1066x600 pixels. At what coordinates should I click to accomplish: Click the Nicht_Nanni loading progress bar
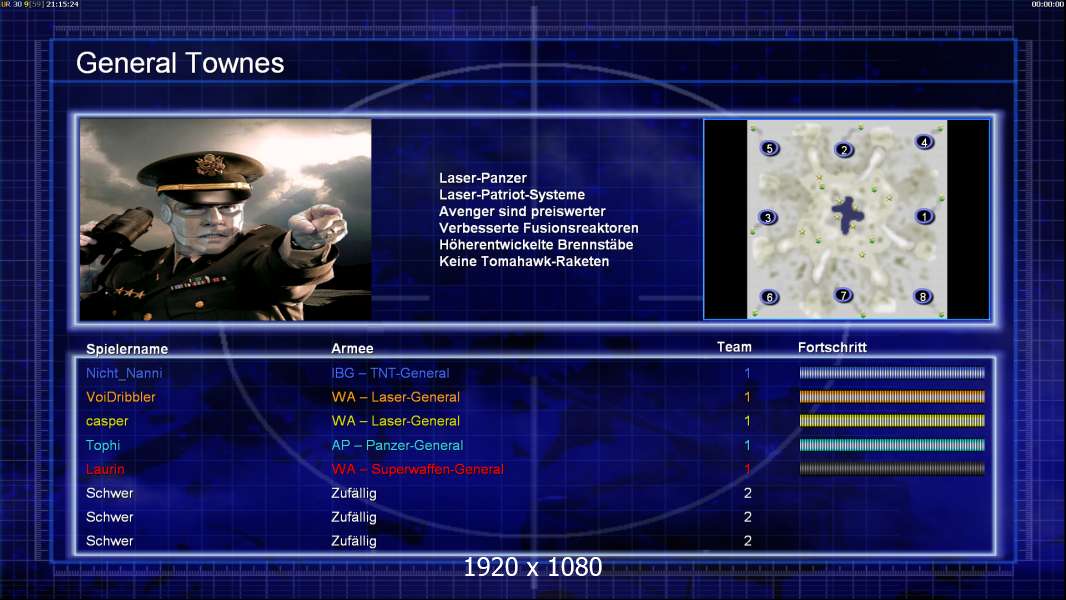892,372
